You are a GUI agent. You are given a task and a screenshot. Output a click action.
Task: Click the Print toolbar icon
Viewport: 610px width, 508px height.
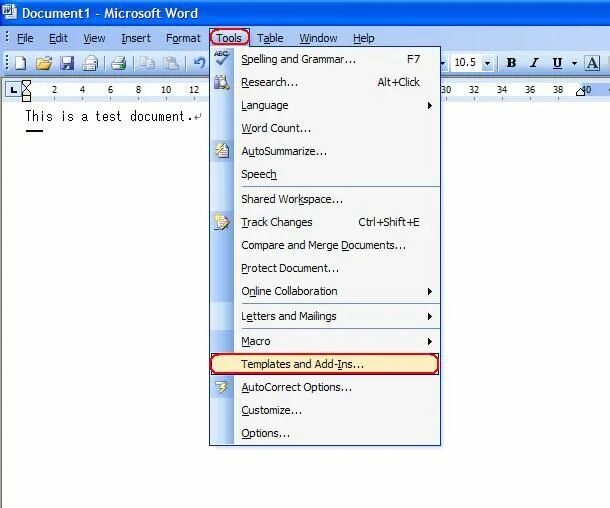click(x=118, y=63)
